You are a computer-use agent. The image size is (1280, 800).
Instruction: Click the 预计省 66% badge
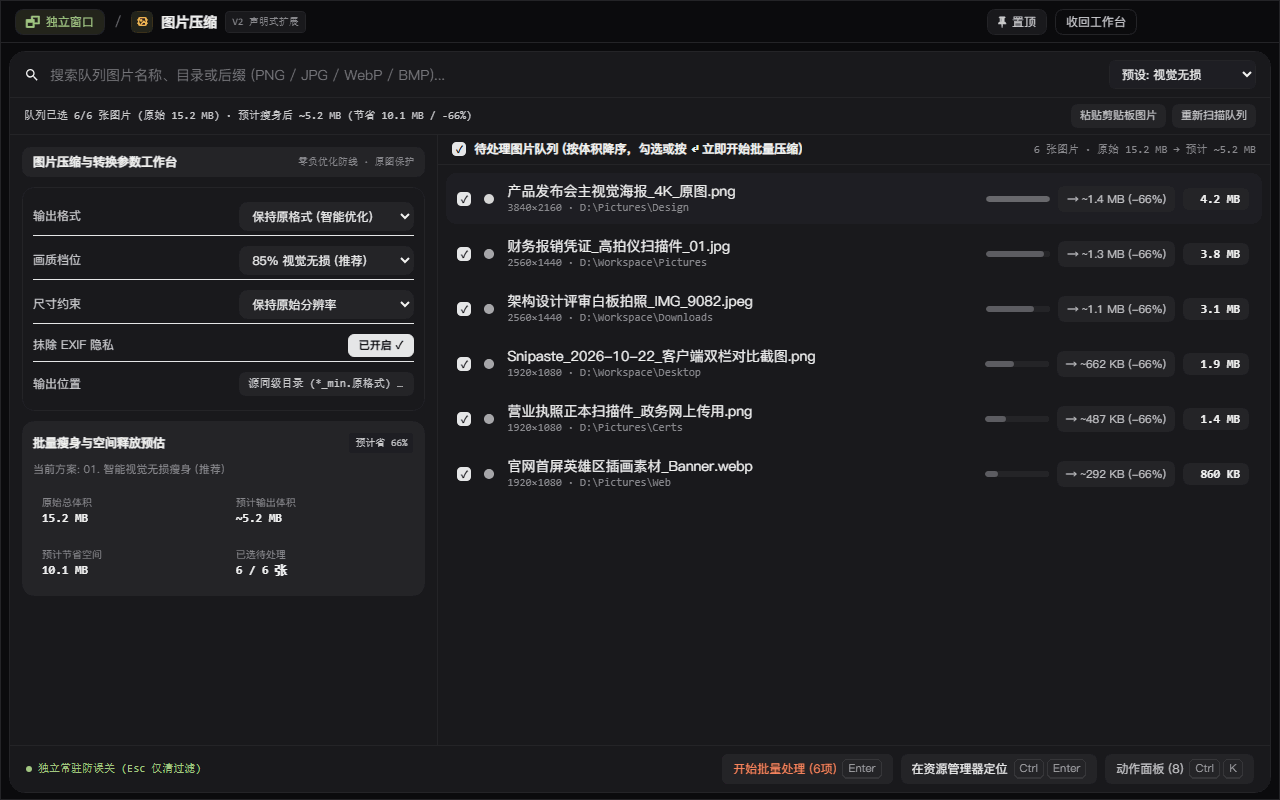[382, 443]
